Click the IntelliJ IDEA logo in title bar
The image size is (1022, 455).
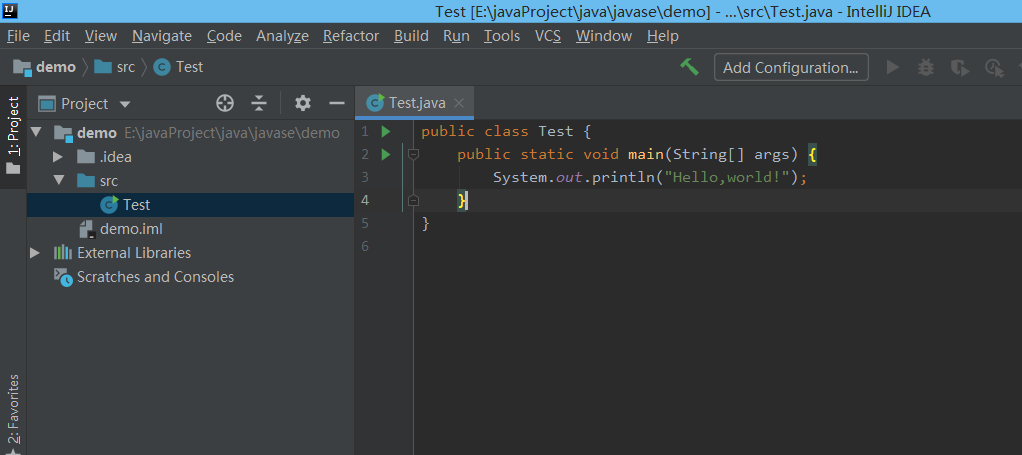9,10
